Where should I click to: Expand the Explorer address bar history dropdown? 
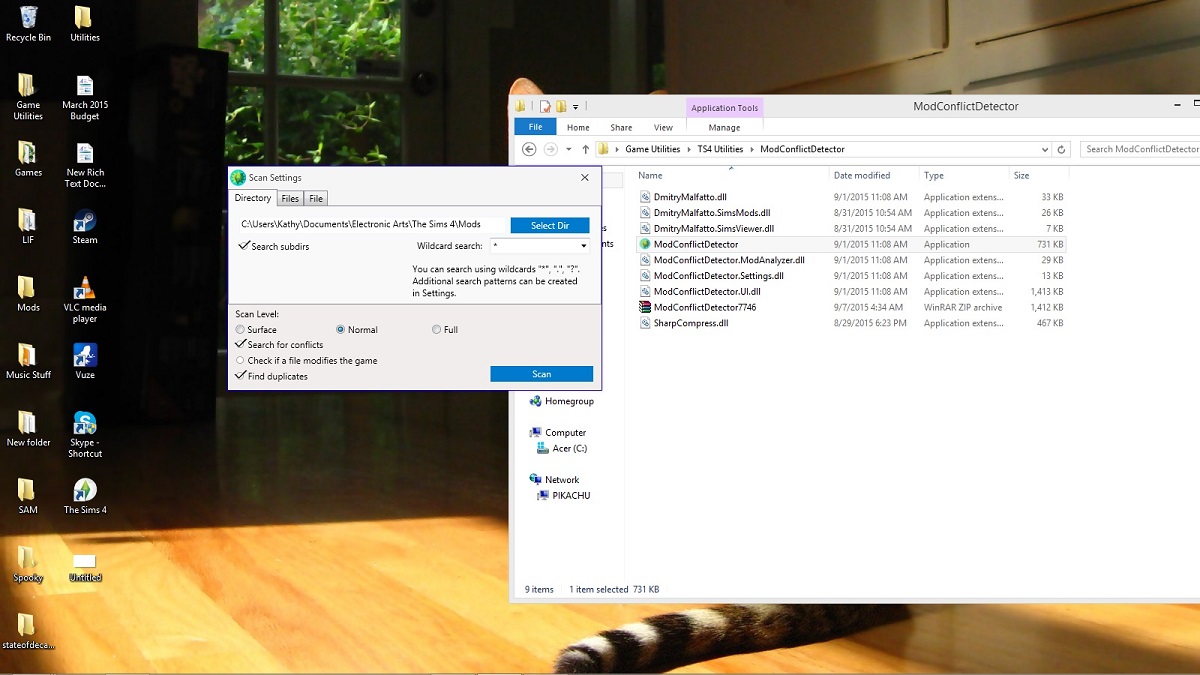1045,149
